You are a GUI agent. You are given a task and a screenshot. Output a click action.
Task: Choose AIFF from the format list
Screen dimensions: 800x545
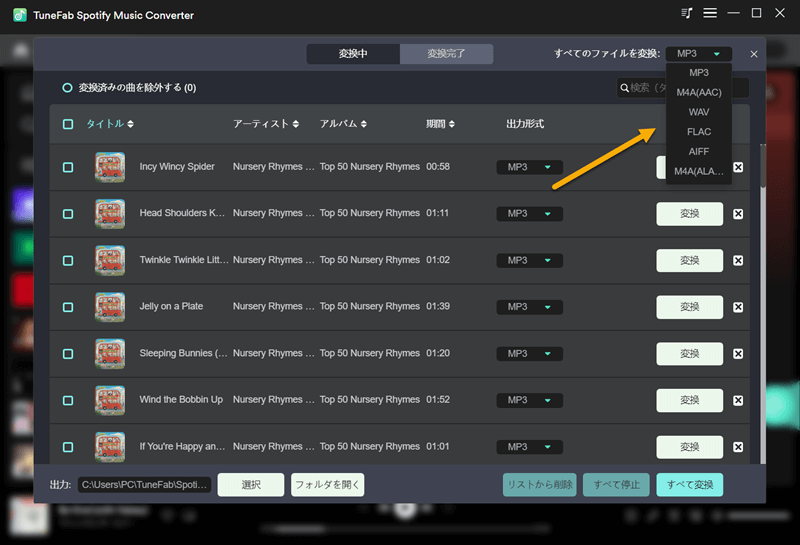point(698,152)
